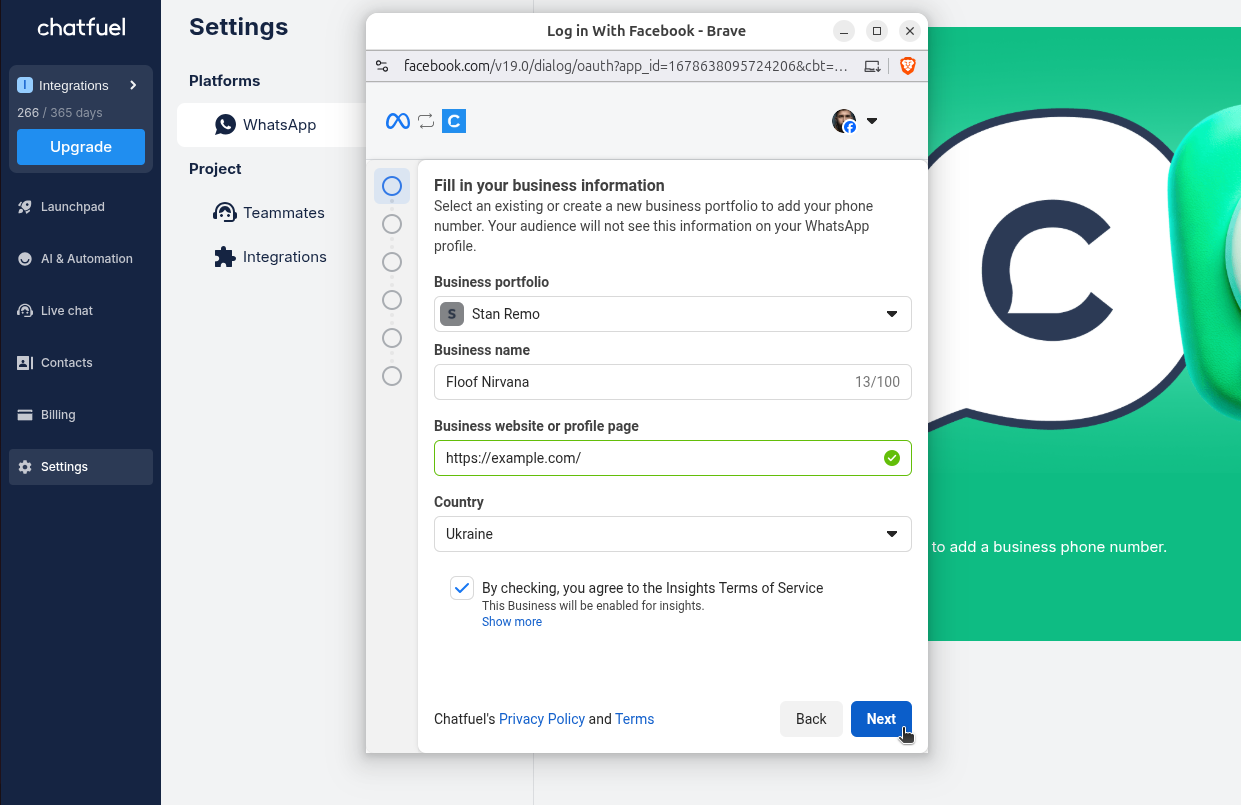The image size is (1241, 805).
Task: Expand the Integrations plan chevron
Action: pyautogui.click(x=133, y=85)
